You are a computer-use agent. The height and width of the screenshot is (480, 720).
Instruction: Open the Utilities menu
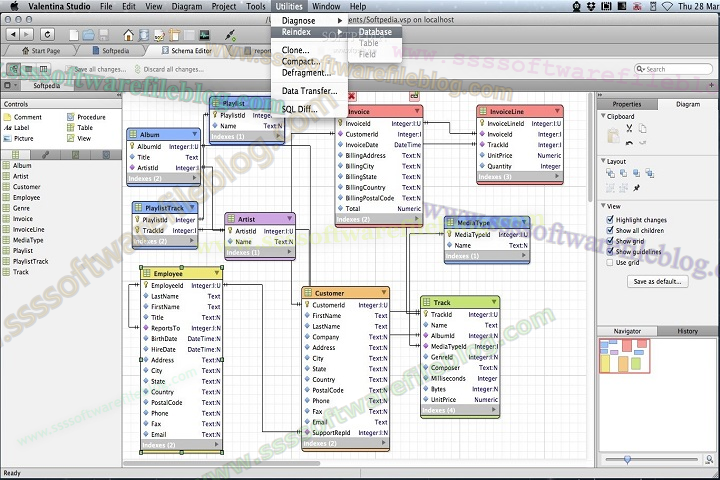289,6
